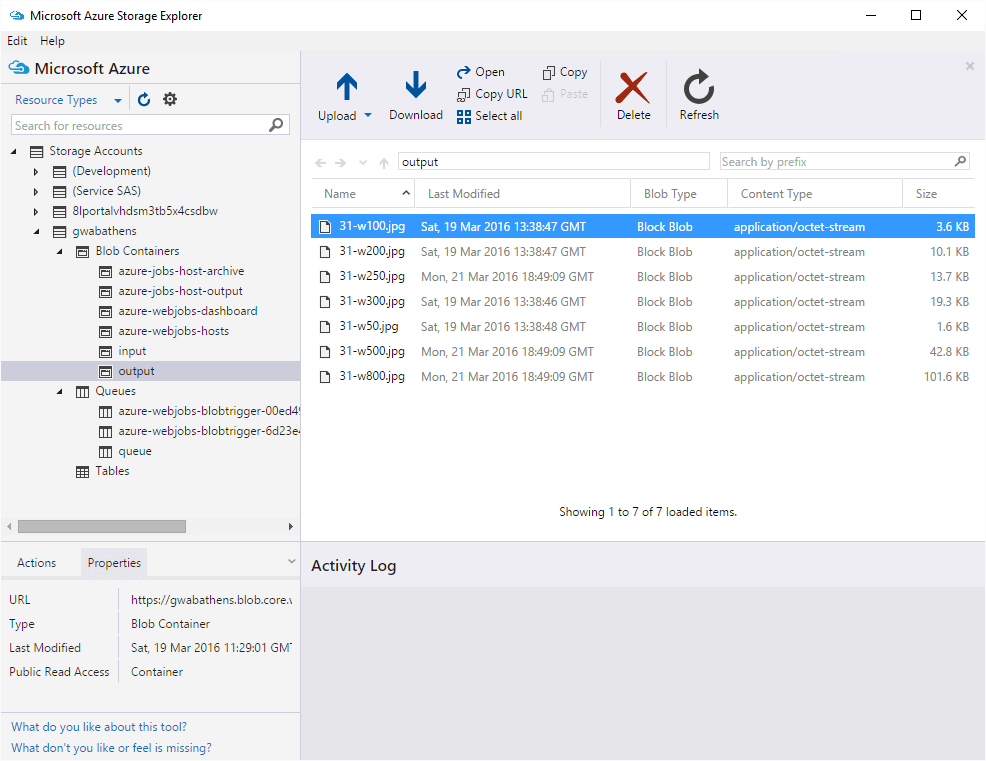The image size is (986, 761).
Task: Open the Help menu
Action: tap(52, 41)
